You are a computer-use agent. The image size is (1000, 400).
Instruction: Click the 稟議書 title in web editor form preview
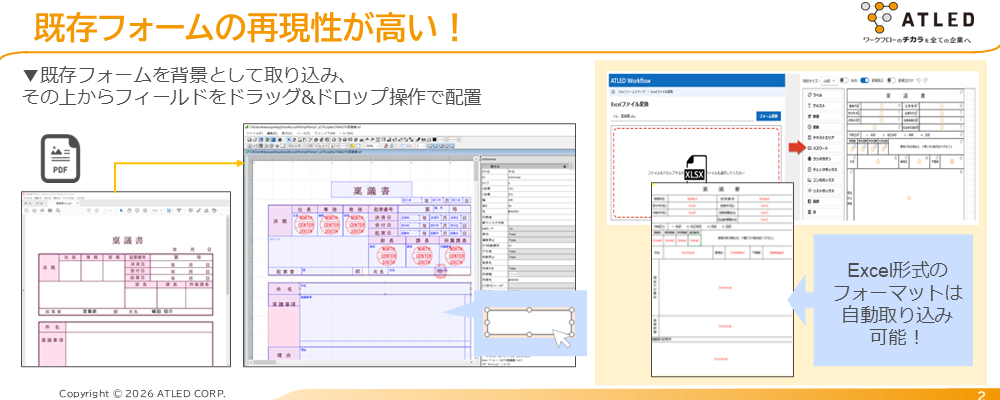tap(906, 96)
